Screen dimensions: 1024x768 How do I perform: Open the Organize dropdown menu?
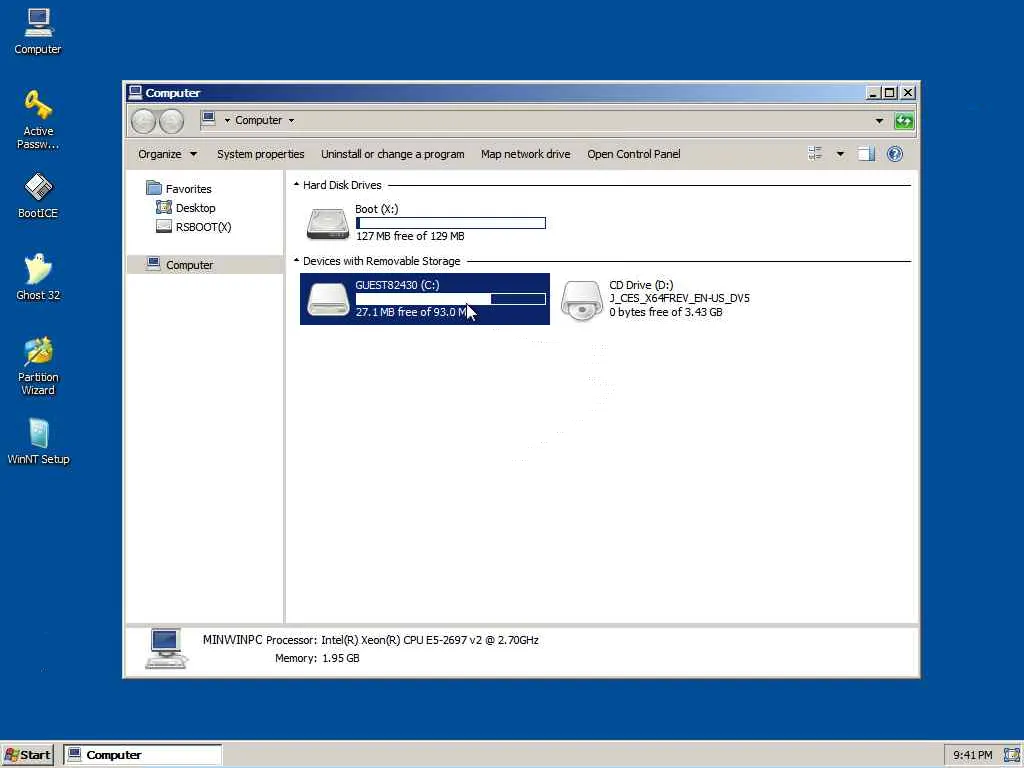pos(167,154)
